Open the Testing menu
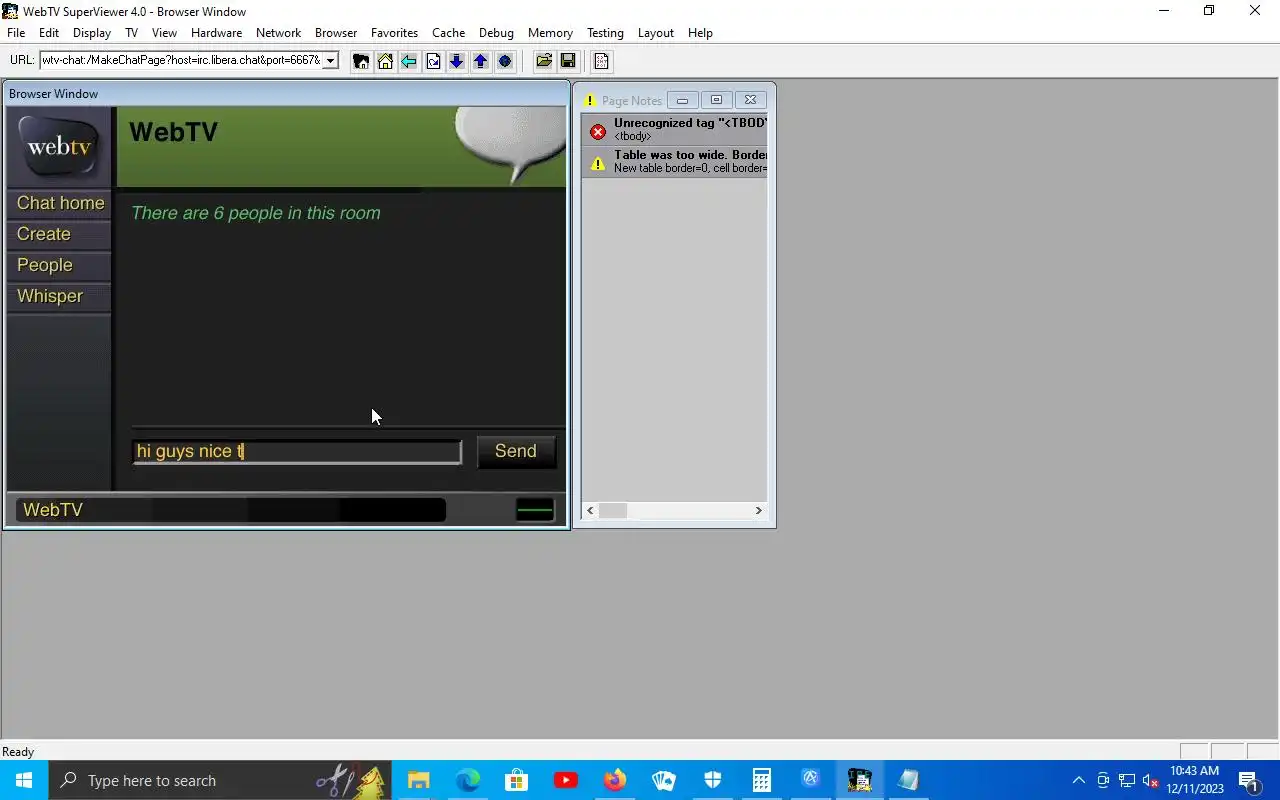The image size is (1280, 800). 605,33
